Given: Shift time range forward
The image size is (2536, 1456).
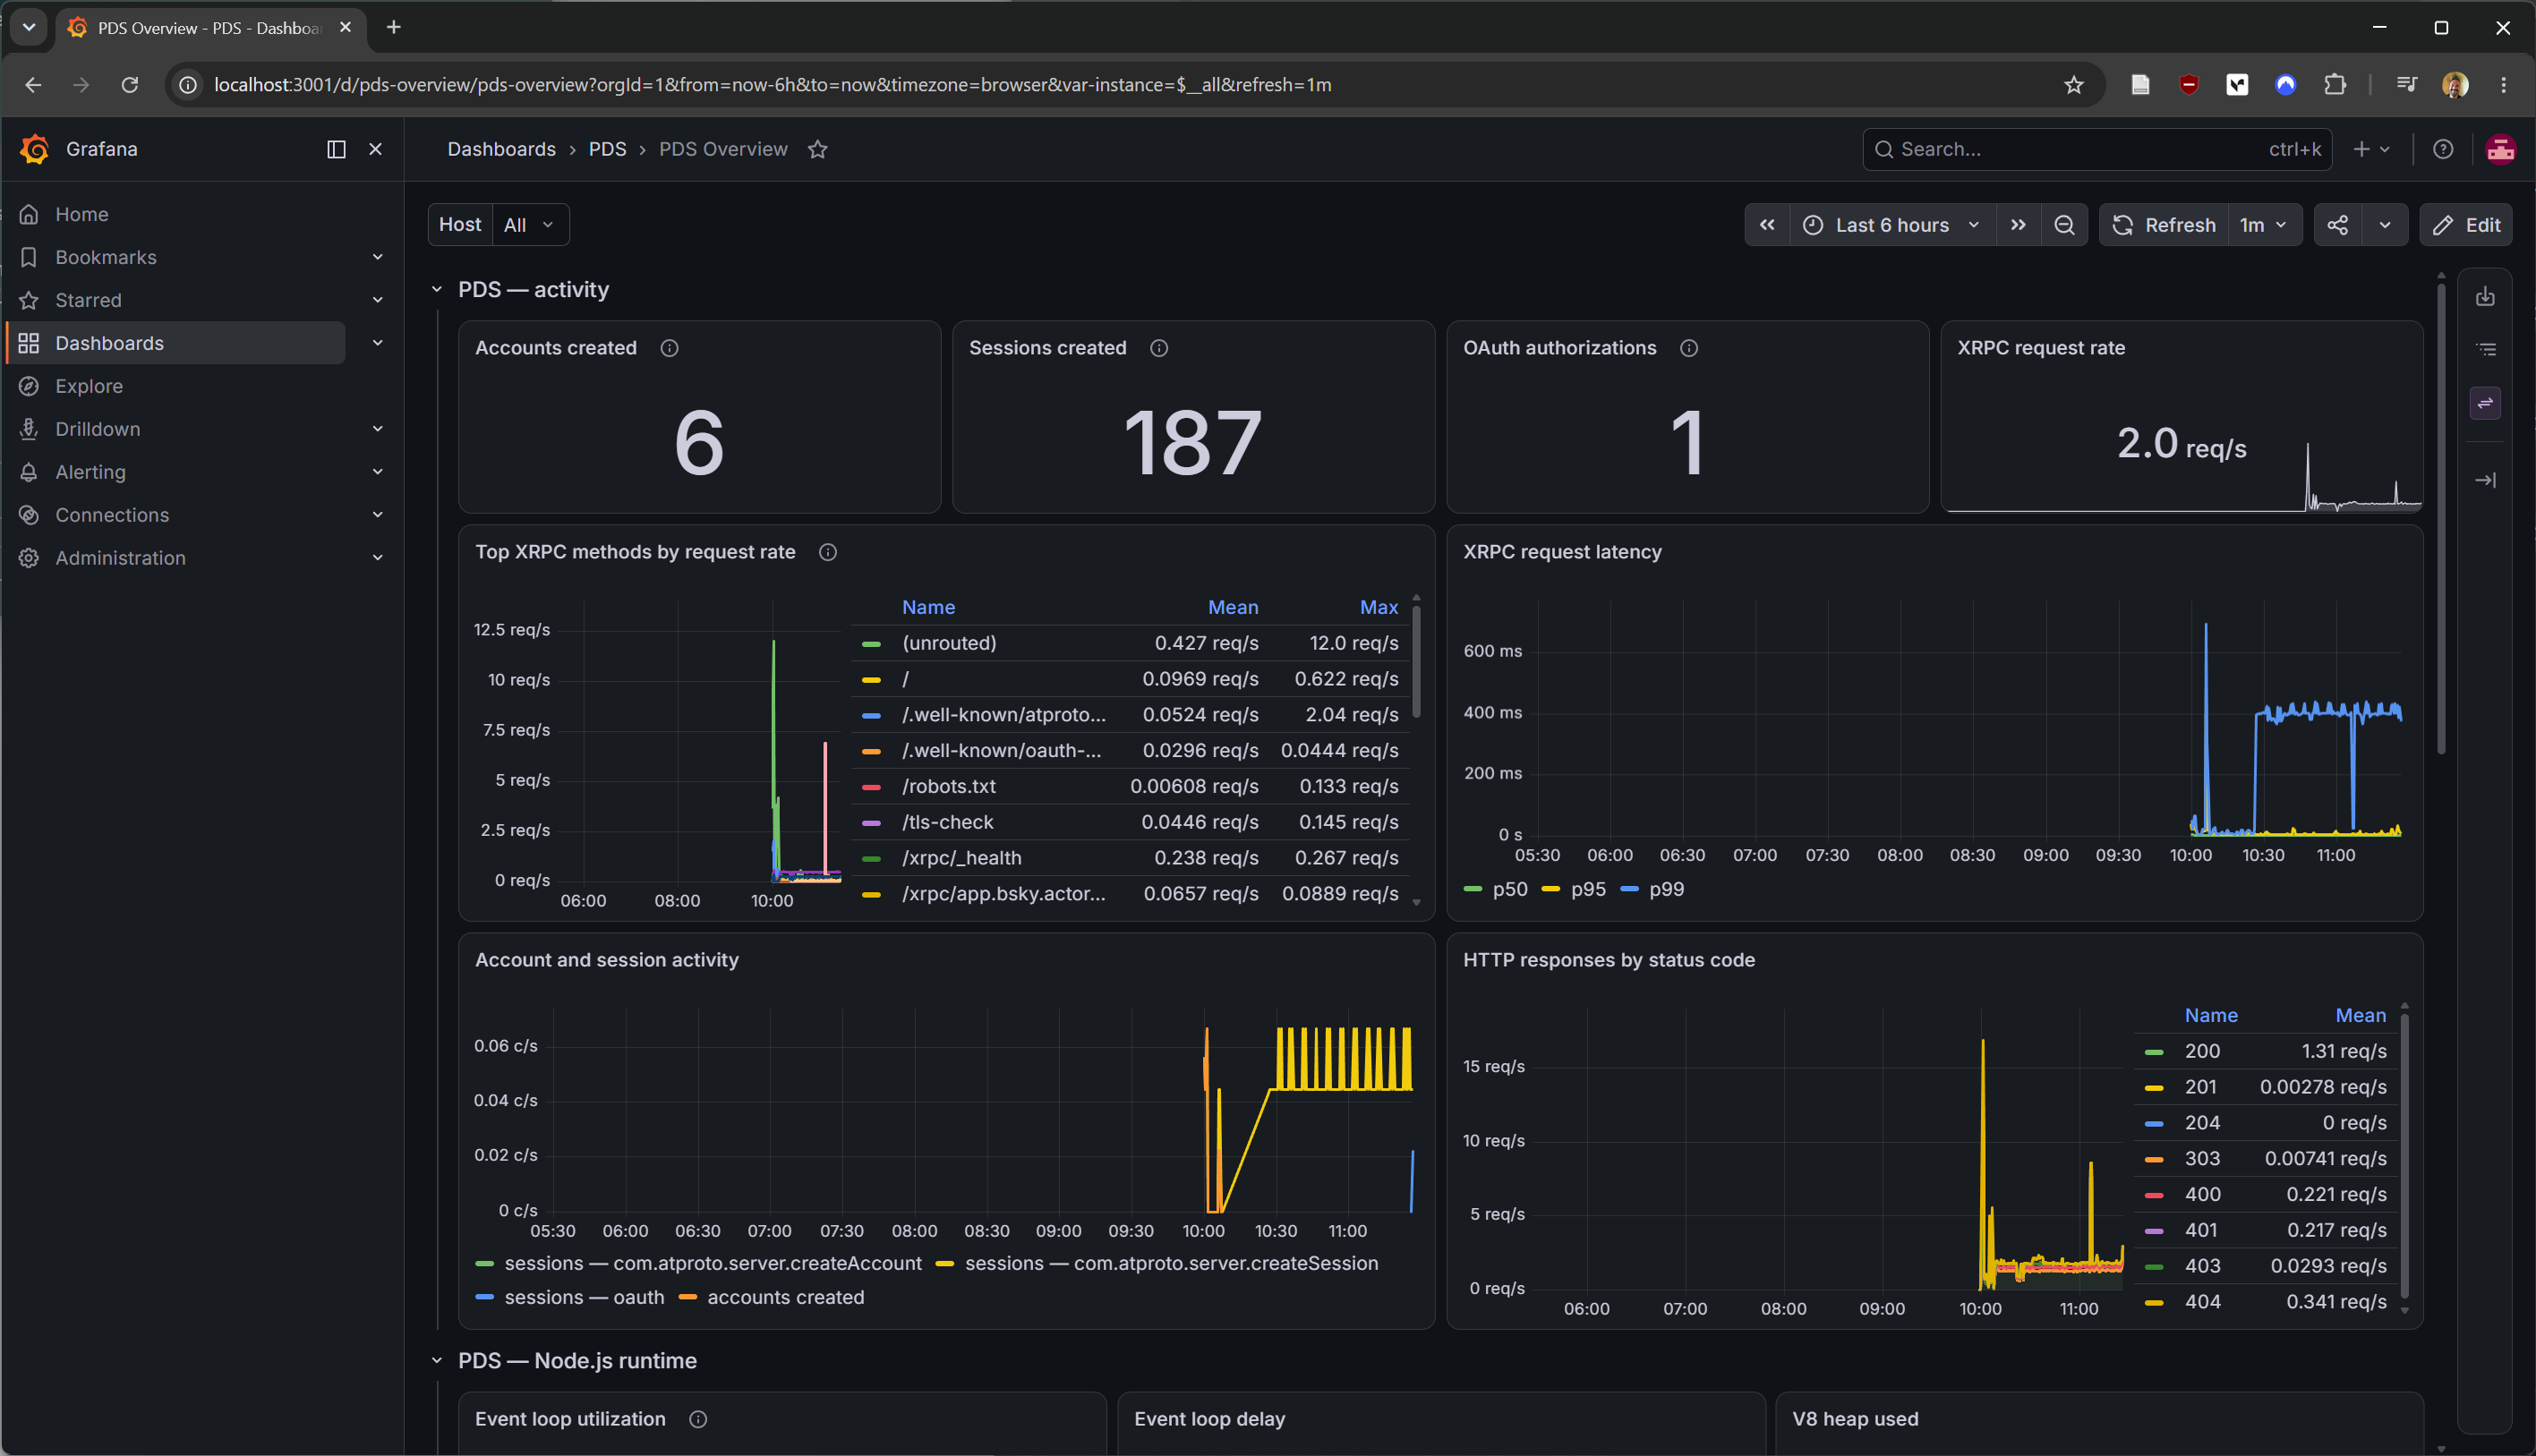Looking at the screenshot, I should click(2018, 225).
